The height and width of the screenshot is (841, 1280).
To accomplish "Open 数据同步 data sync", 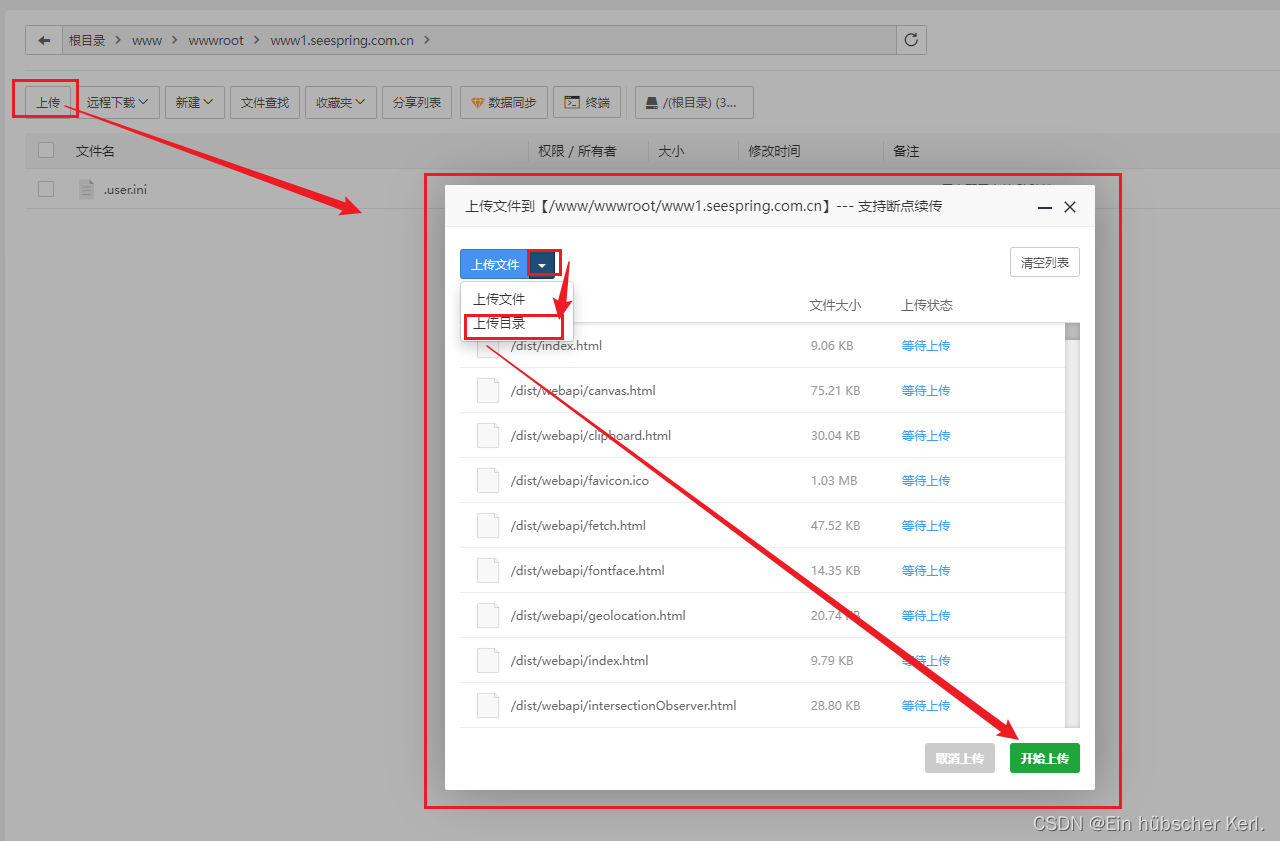I will (x=504, y=102).
